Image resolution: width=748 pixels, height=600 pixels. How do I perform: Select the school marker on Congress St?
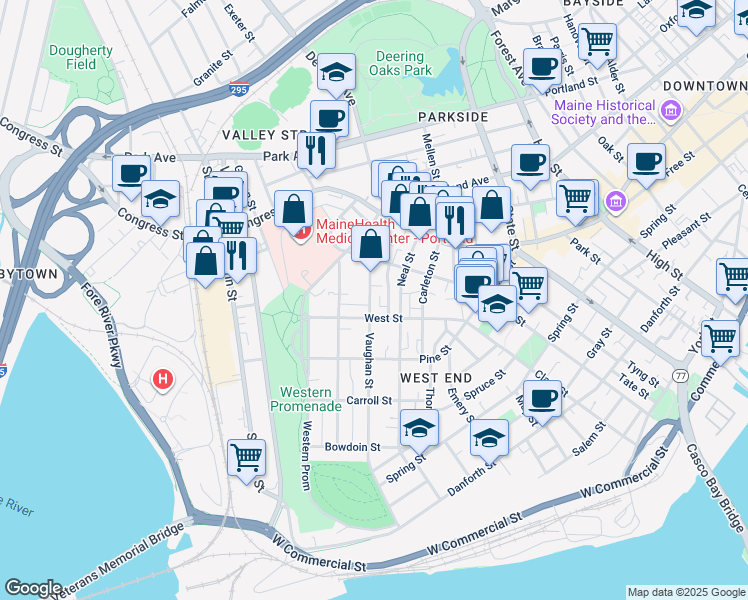tap(161, 203)
